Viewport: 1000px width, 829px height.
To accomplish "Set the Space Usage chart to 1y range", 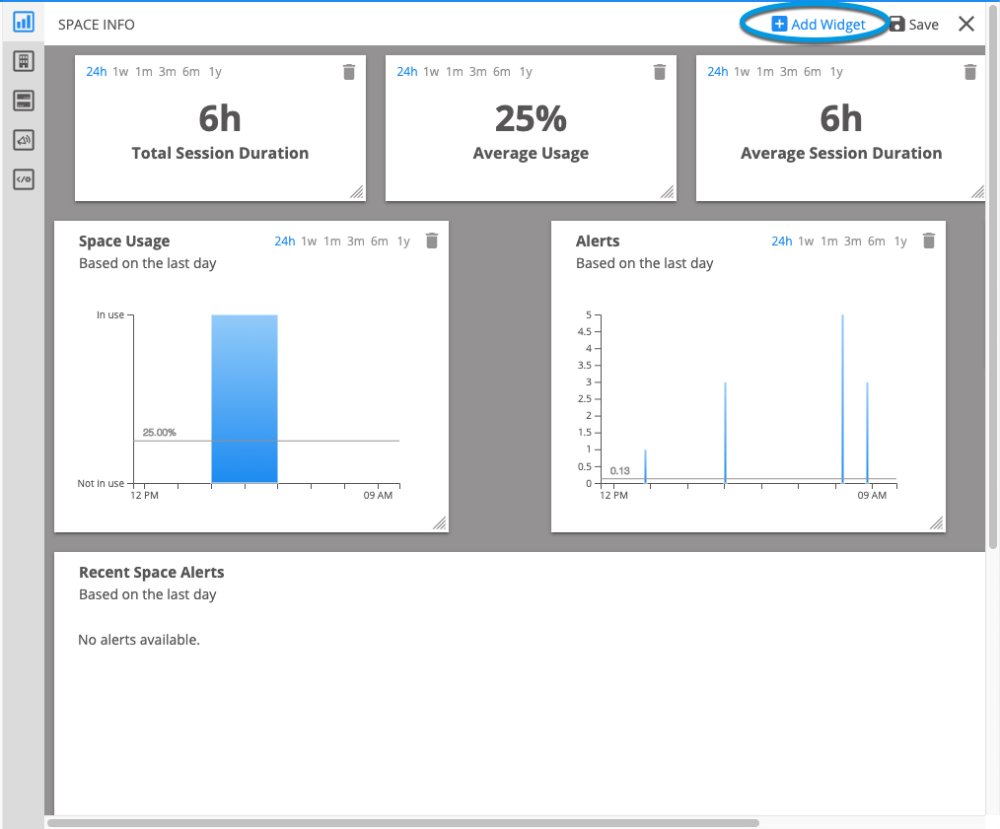I will pyautogui.click(x=405, y=241).
